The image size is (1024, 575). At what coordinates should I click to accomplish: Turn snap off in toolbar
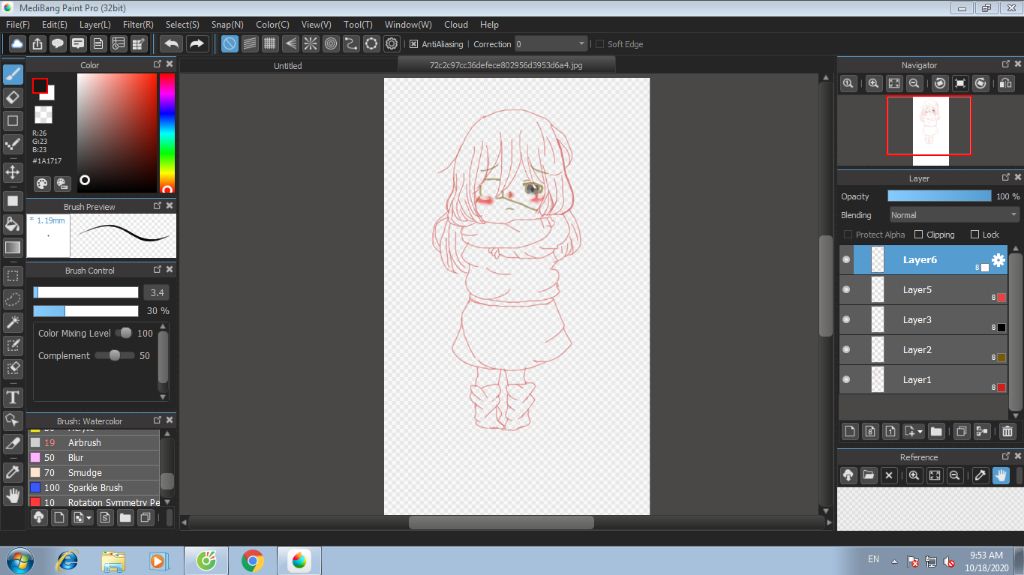229,44
